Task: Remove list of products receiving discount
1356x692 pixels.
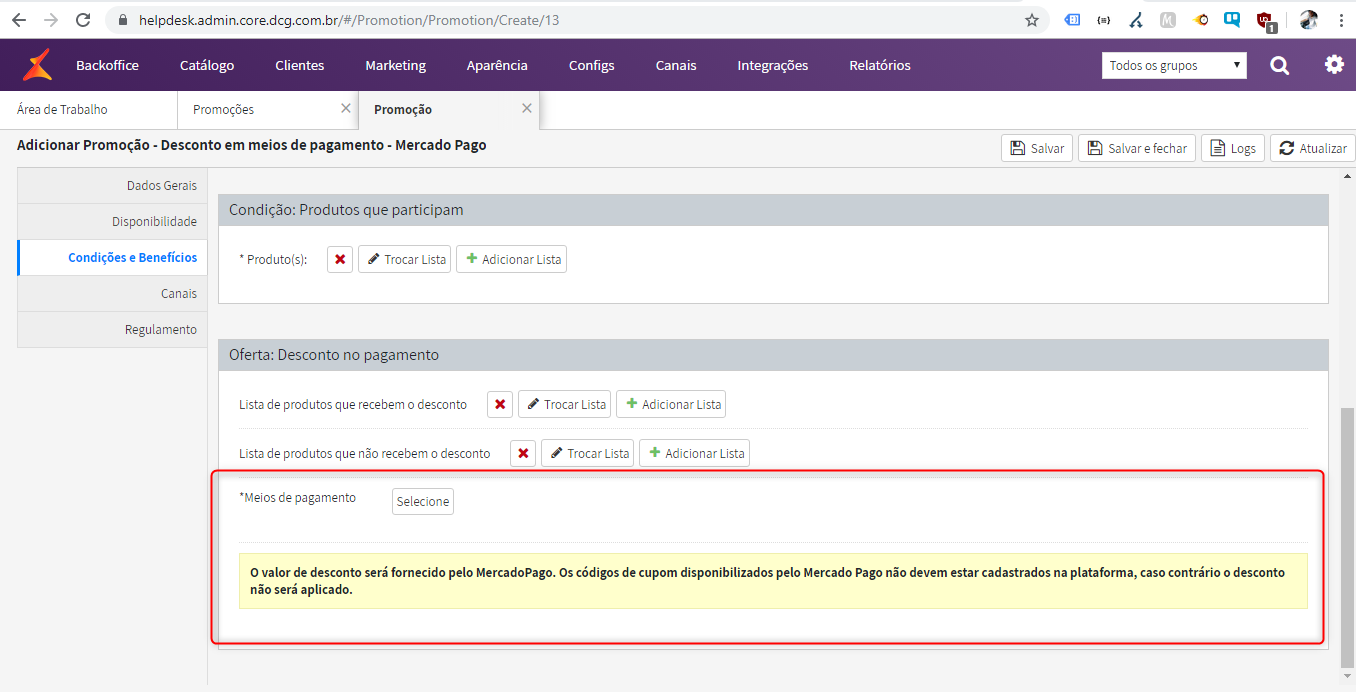Action: pyautogui.click(x=500, y=404)
